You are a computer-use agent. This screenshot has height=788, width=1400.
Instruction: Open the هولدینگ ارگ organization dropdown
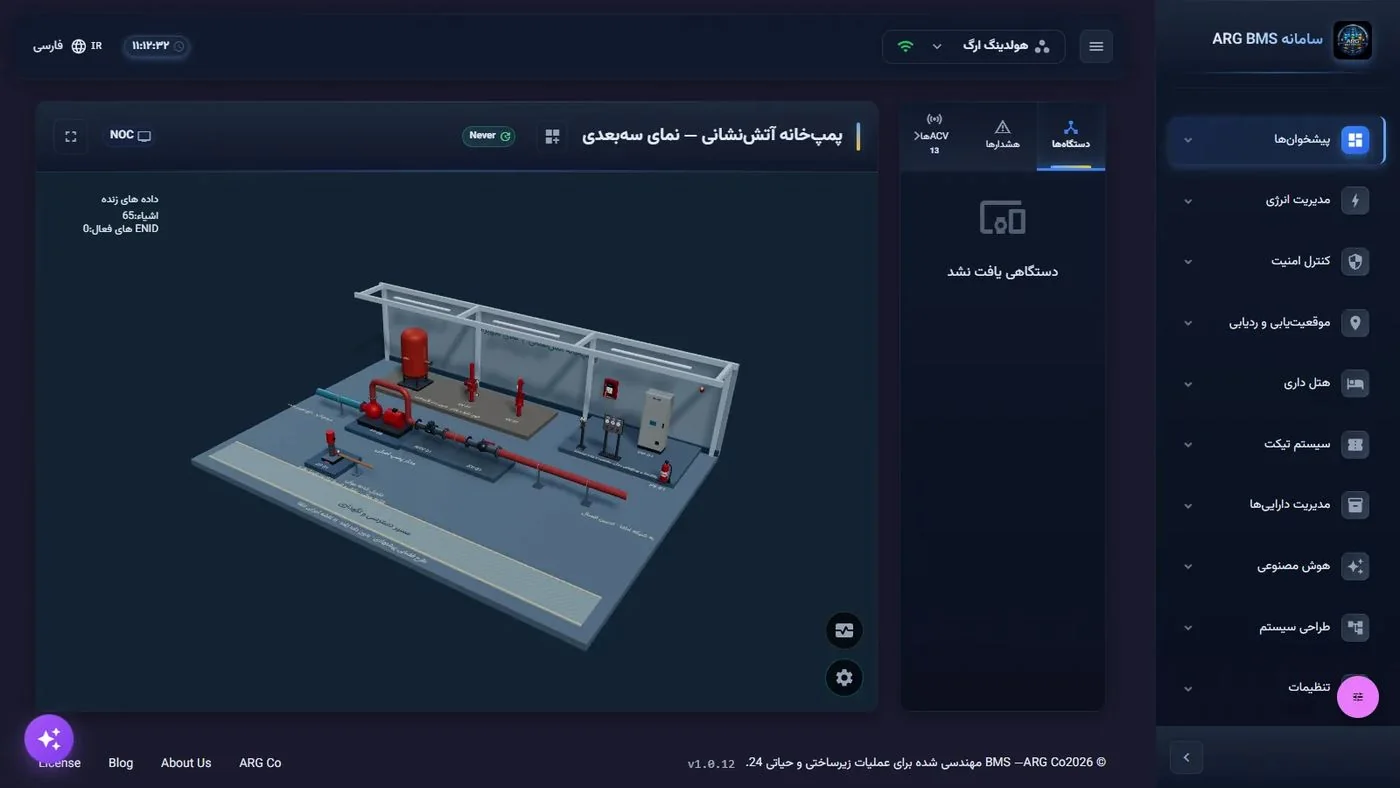click(x=974, y=46)
